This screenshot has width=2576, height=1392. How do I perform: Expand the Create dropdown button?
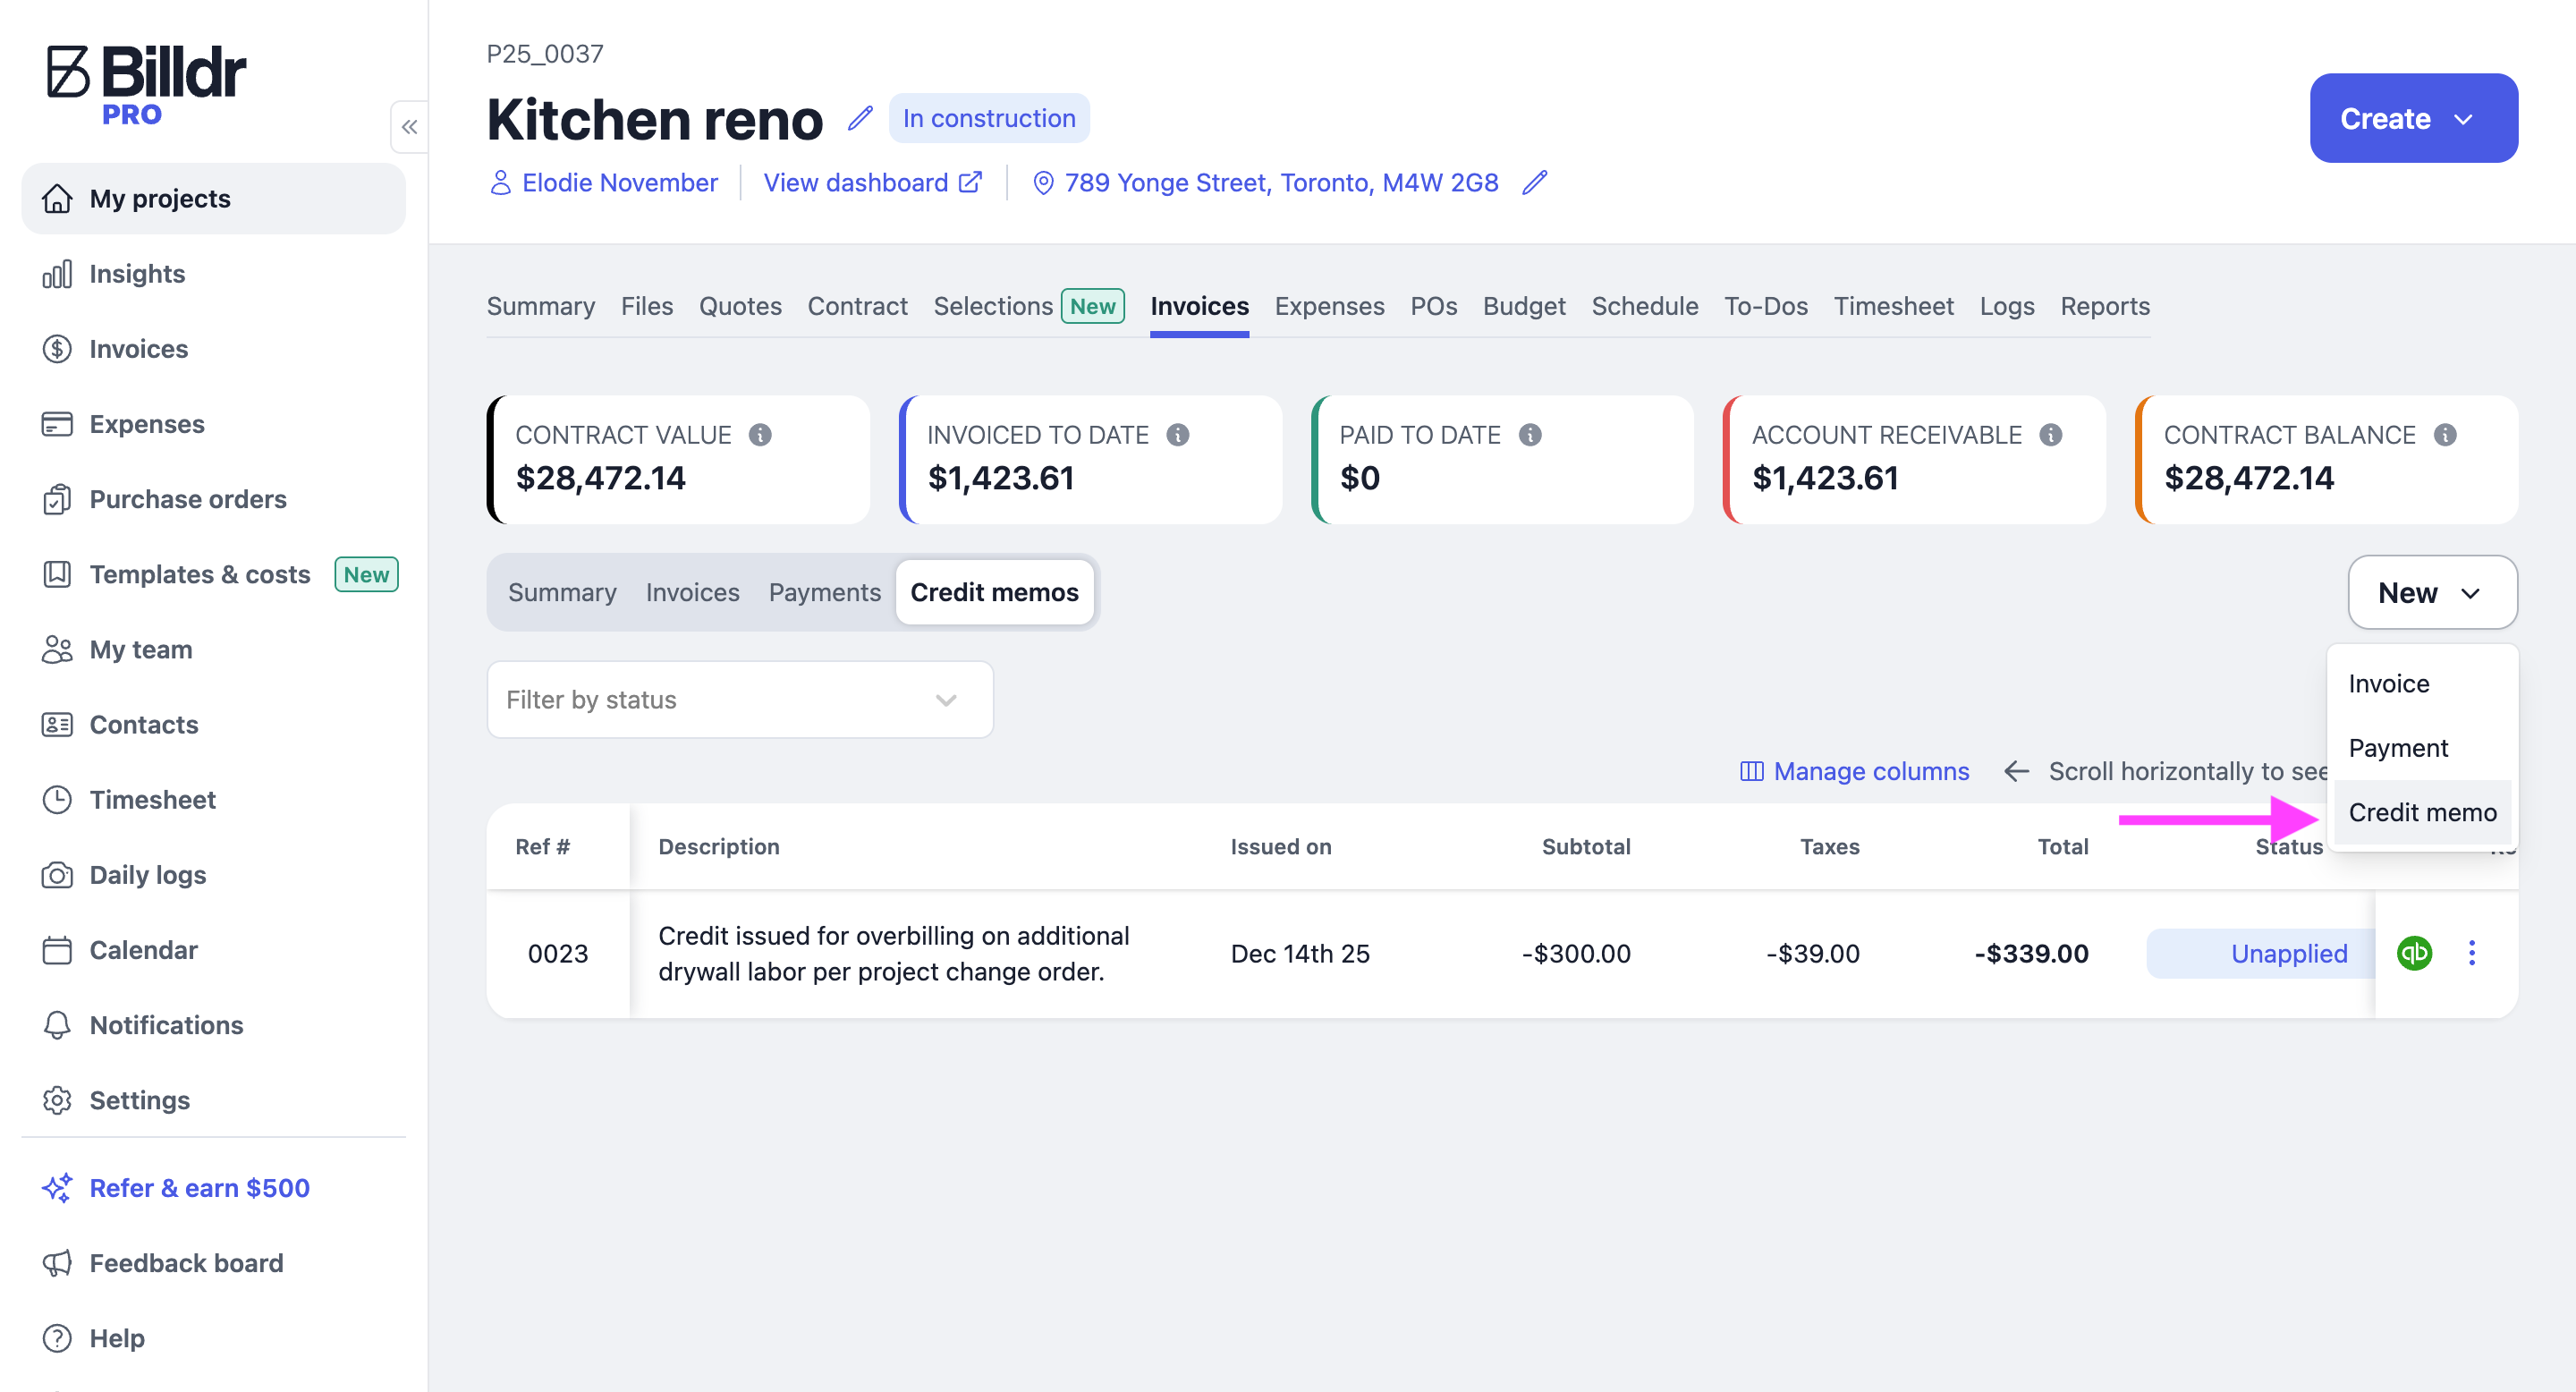[2413, 118]
